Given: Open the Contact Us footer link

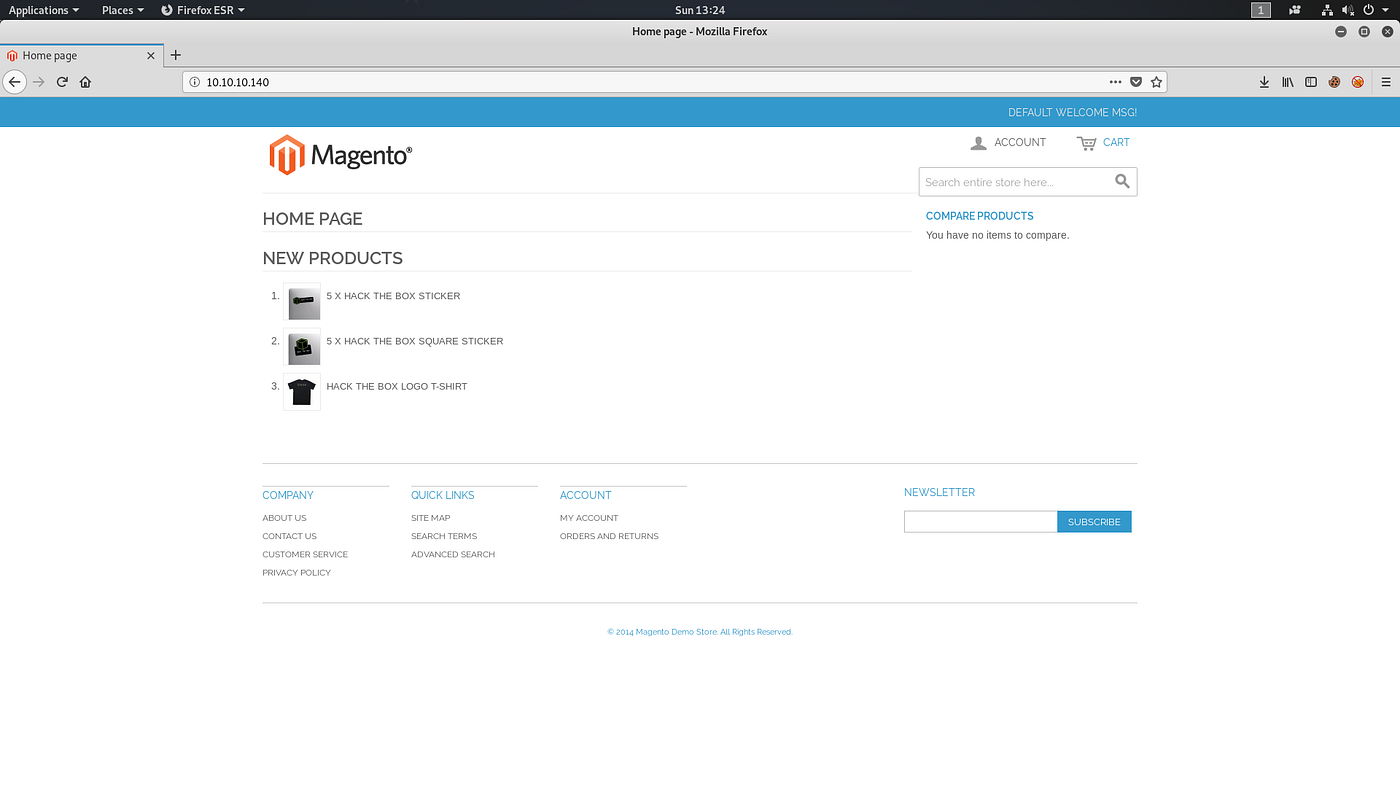Looking at the screenshot, I should (290, 536).
